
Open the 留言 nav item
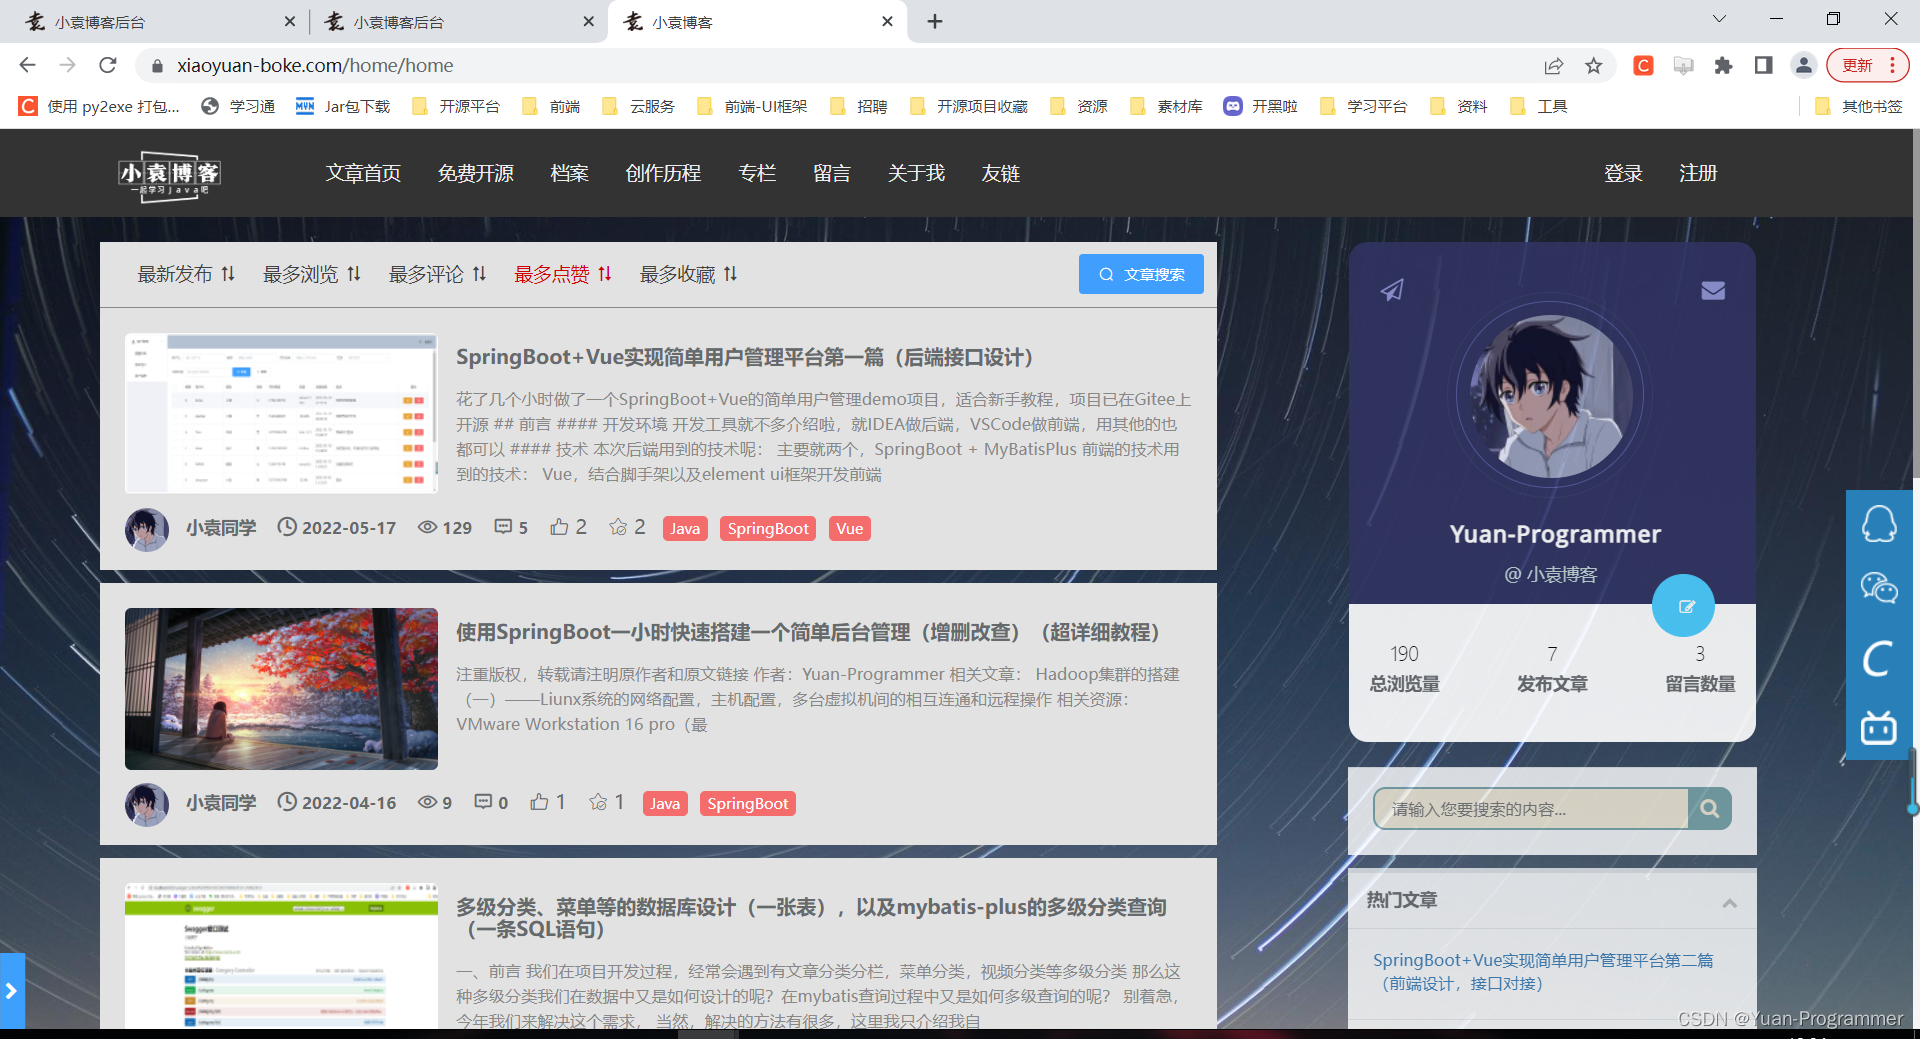832,173
